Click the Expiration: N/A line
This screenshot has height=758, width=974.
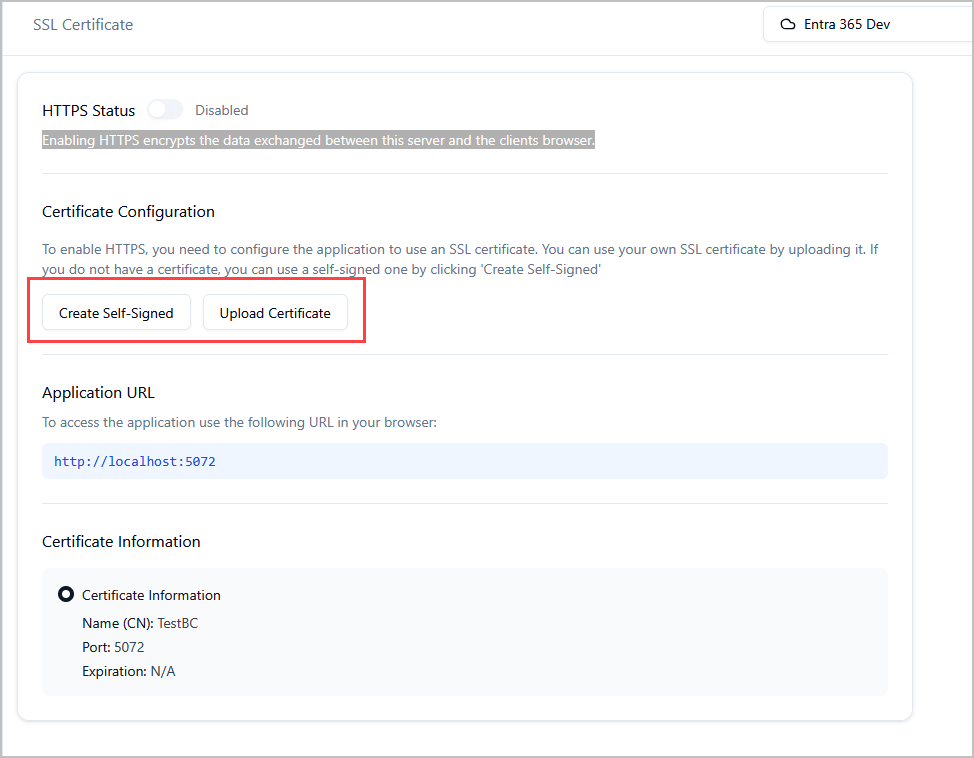click(x=128, y=671)
